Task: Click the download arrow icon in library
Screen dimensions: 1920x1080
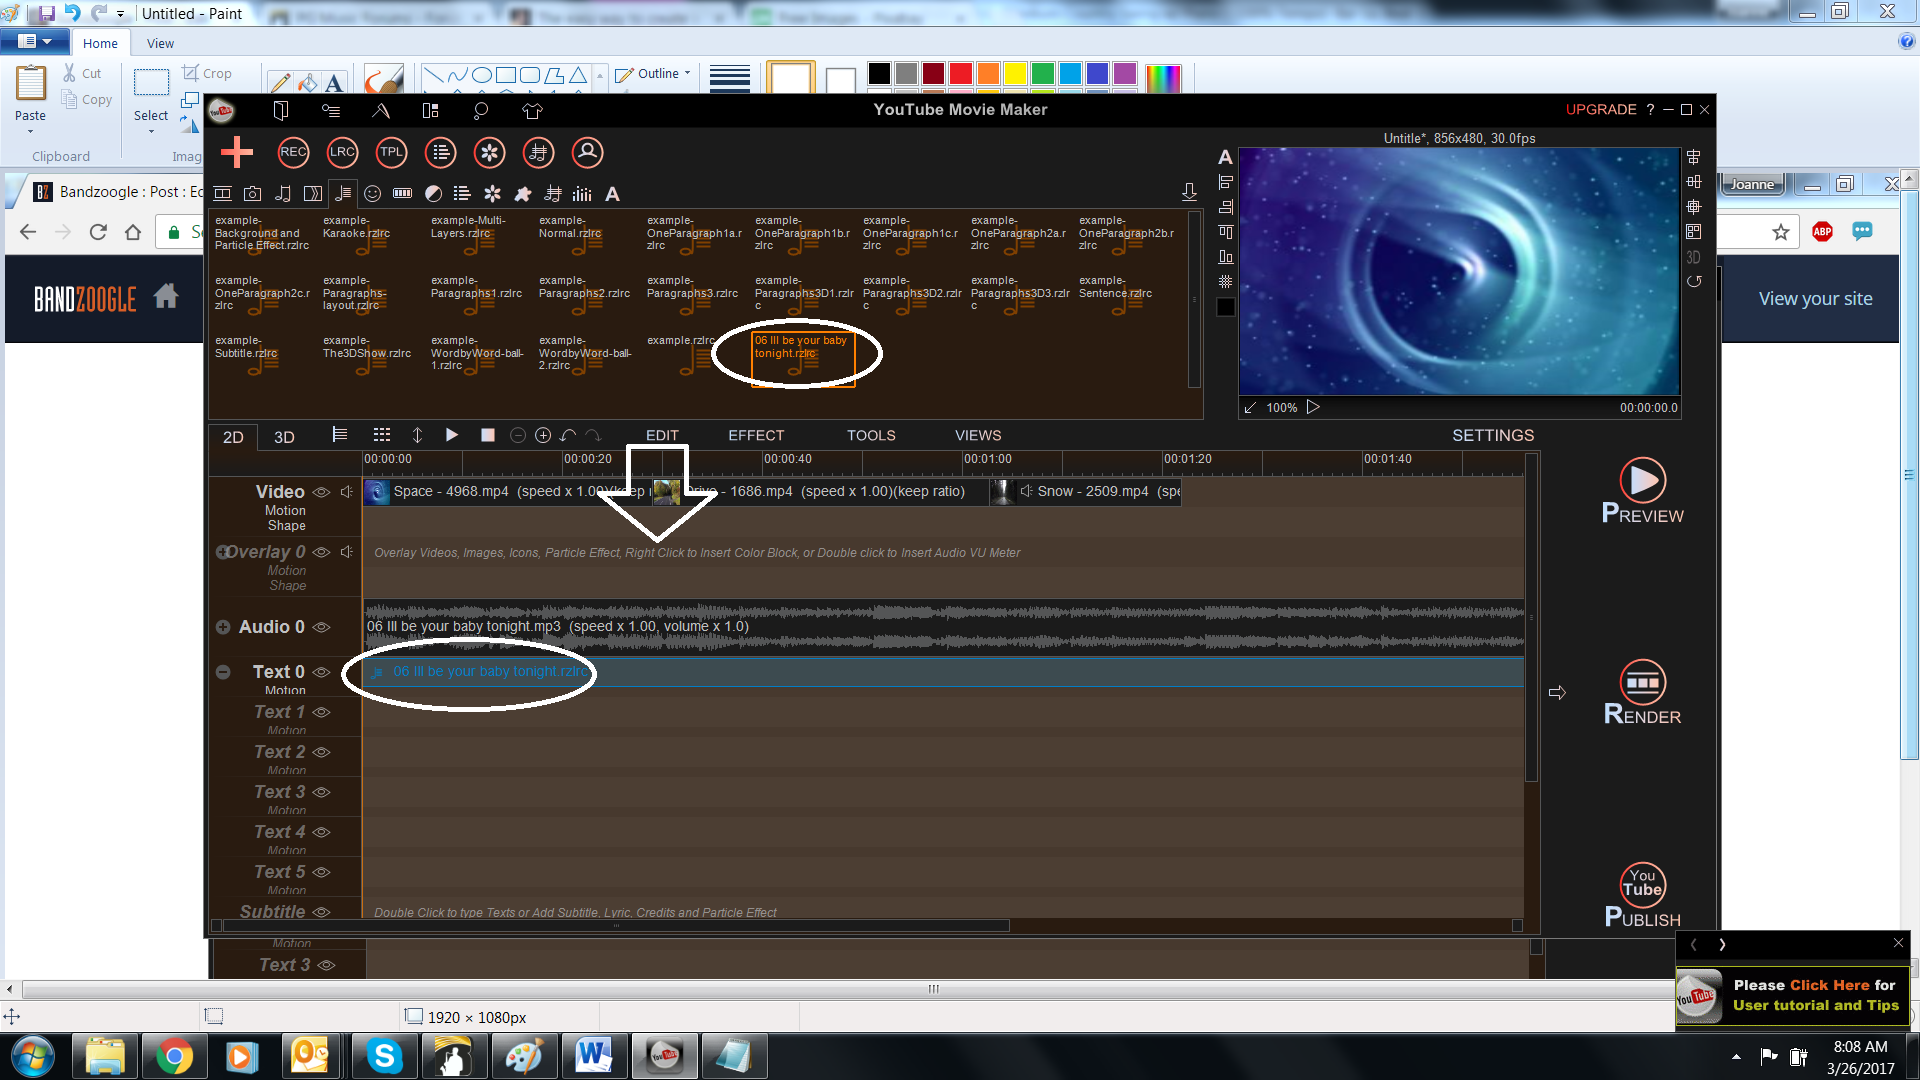Action: [x=1189, y=192]
